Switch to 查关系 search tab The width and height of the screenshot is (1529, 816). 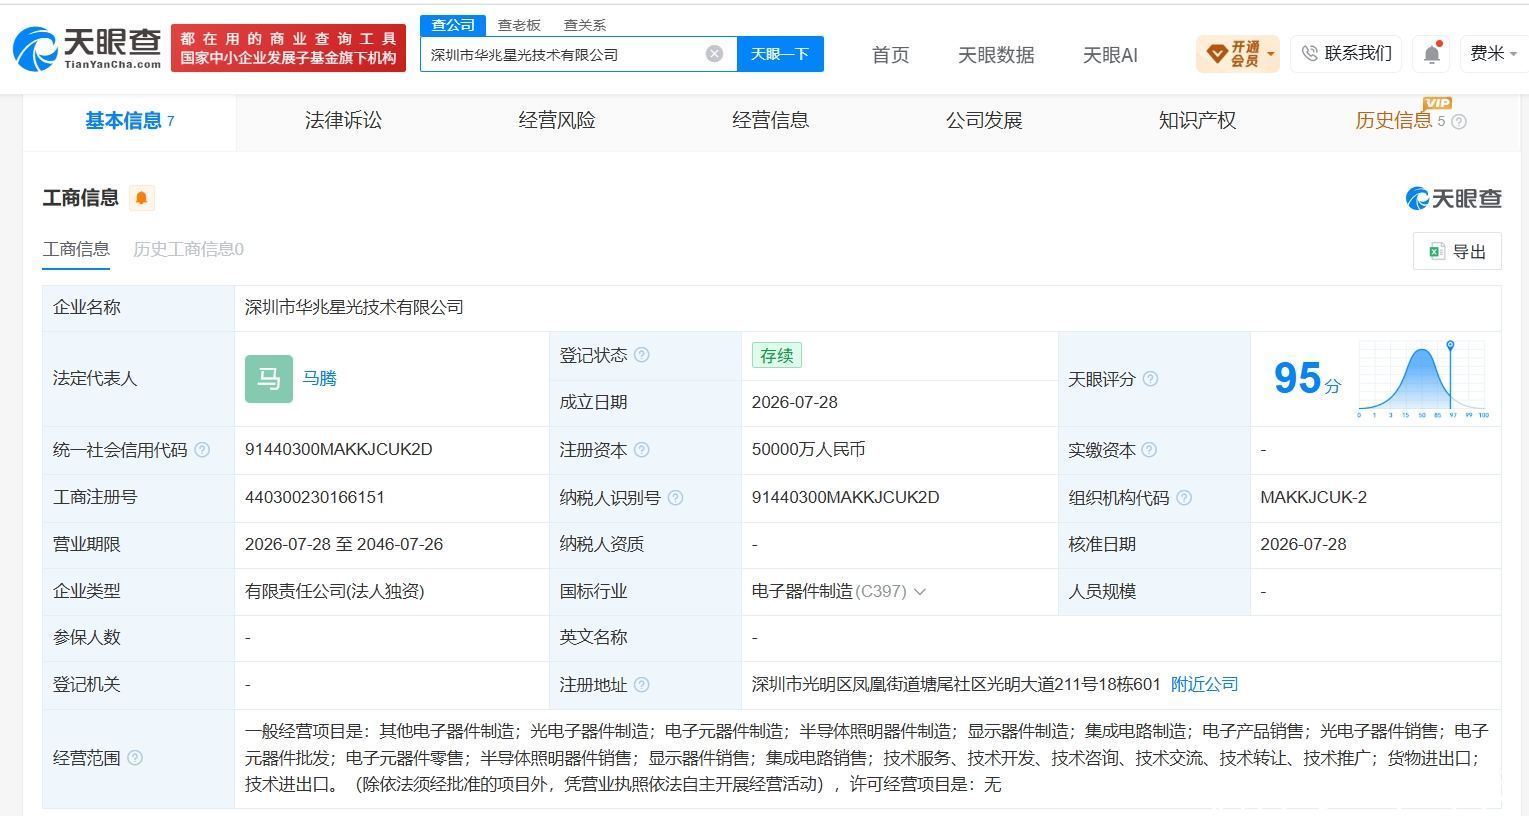[585, 25]
